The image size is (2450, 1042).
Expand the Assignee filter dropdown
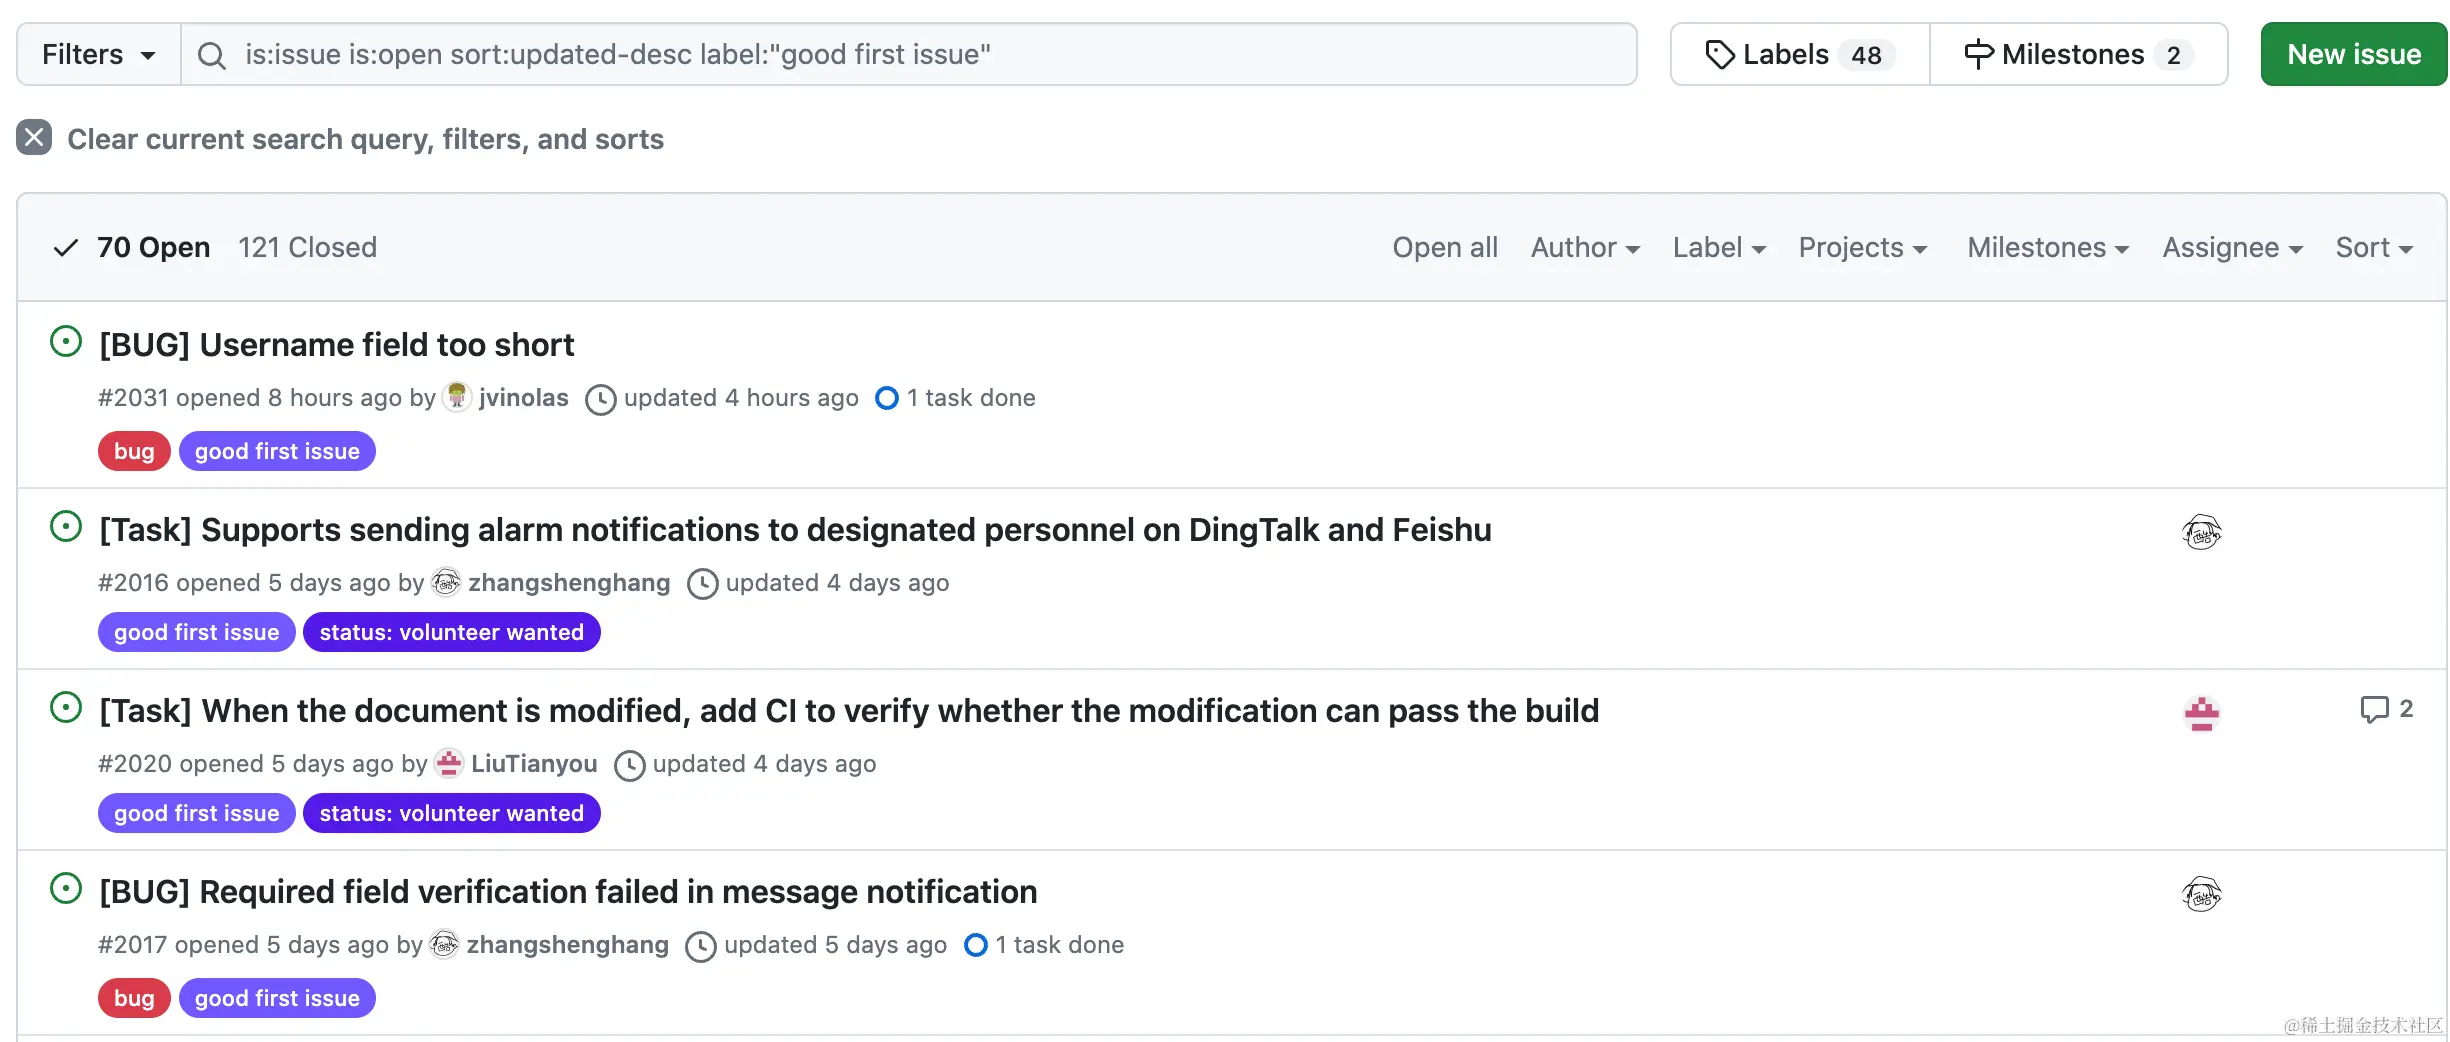(x=2232, y=247)
